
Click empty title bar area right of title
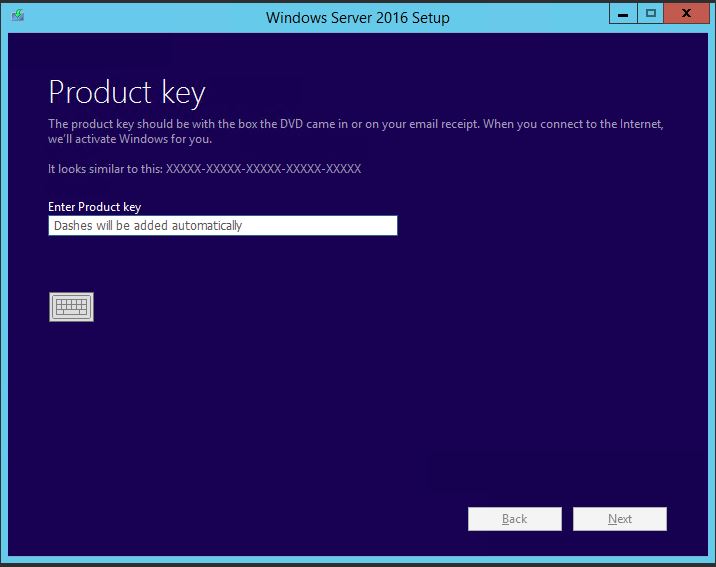(530, 17)
